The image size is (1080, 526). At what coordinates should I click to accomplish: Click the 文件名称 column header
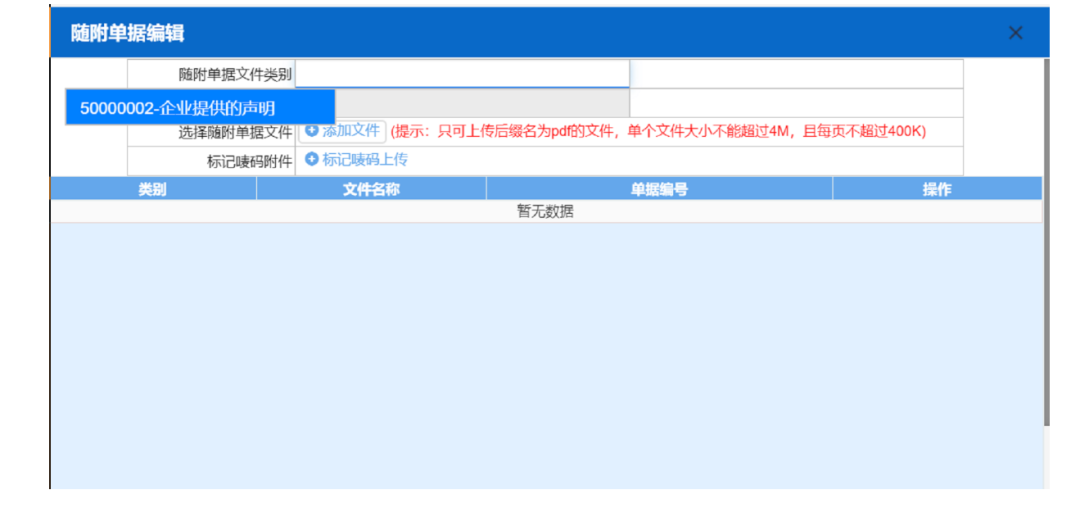371,189
